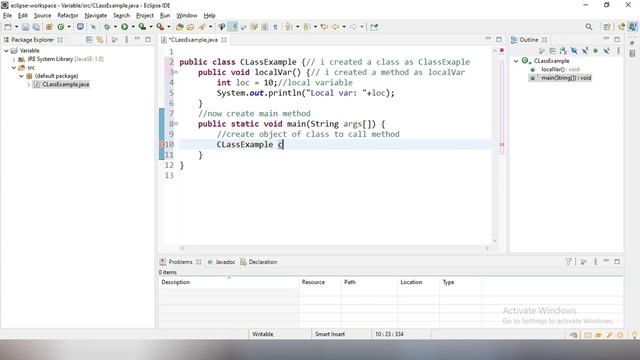Toggle Hide Non-Public Members in Outline
The width and height of the screenshot is (640, 360).
coord(596,51)
